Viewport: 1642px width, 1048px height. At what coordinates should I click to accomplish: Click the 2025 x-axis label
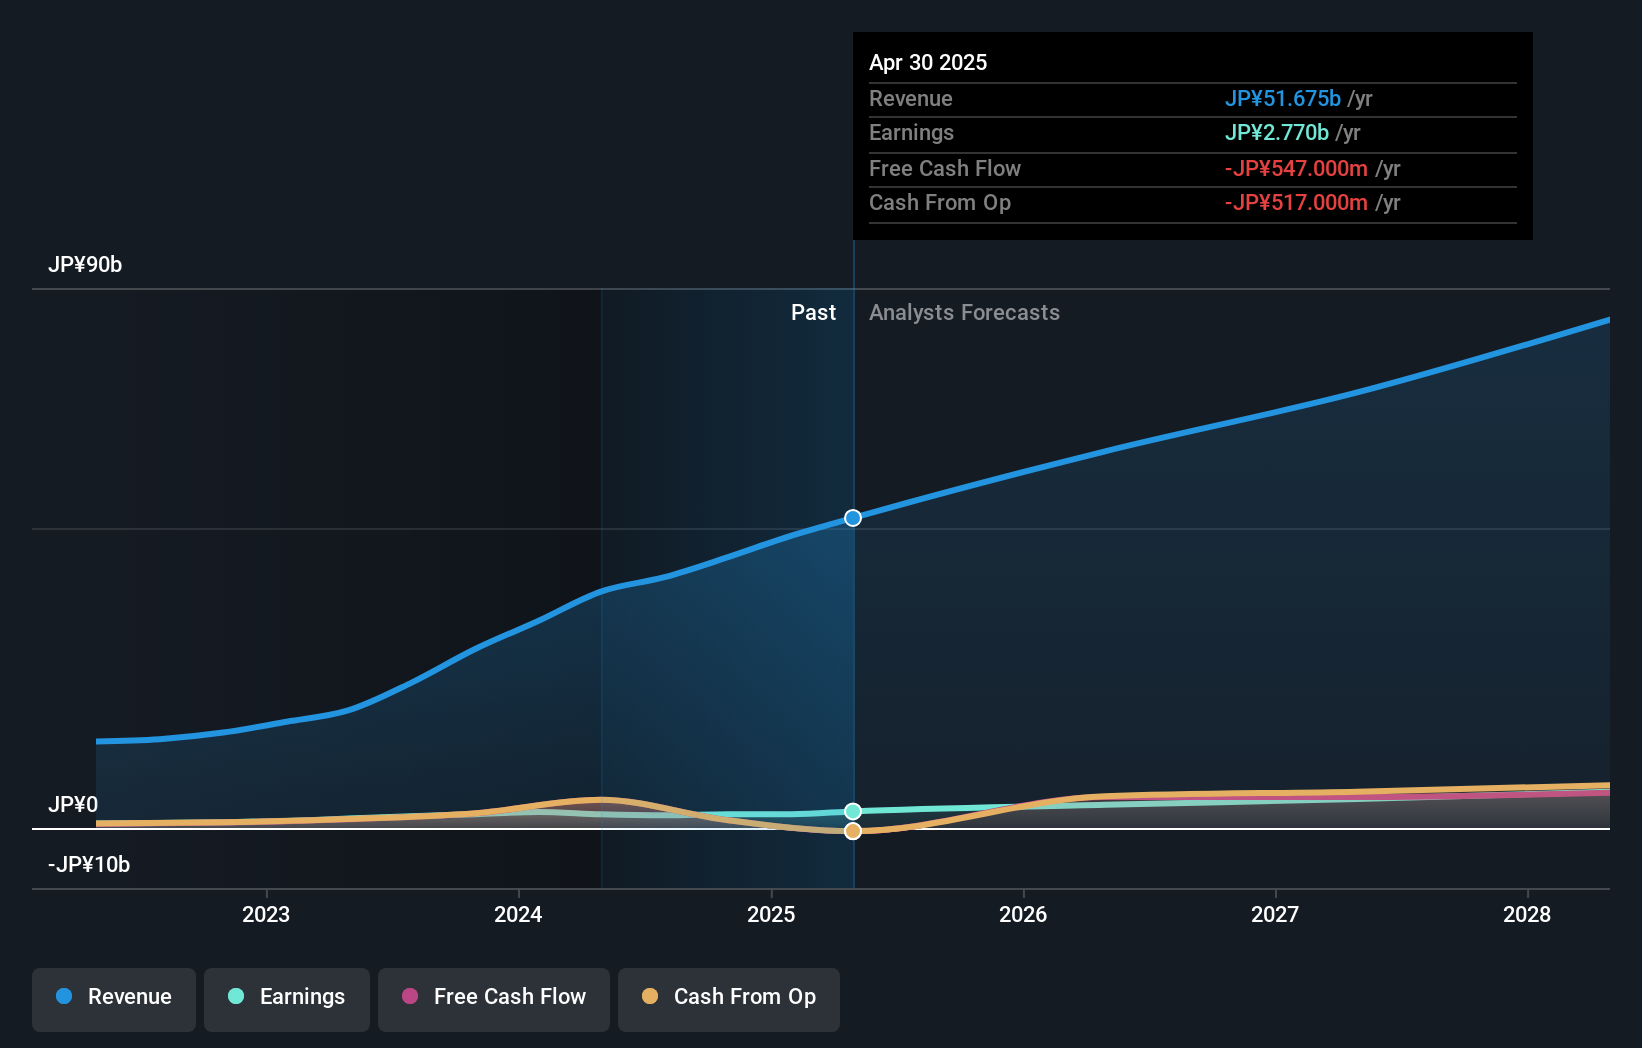point(771,914)
